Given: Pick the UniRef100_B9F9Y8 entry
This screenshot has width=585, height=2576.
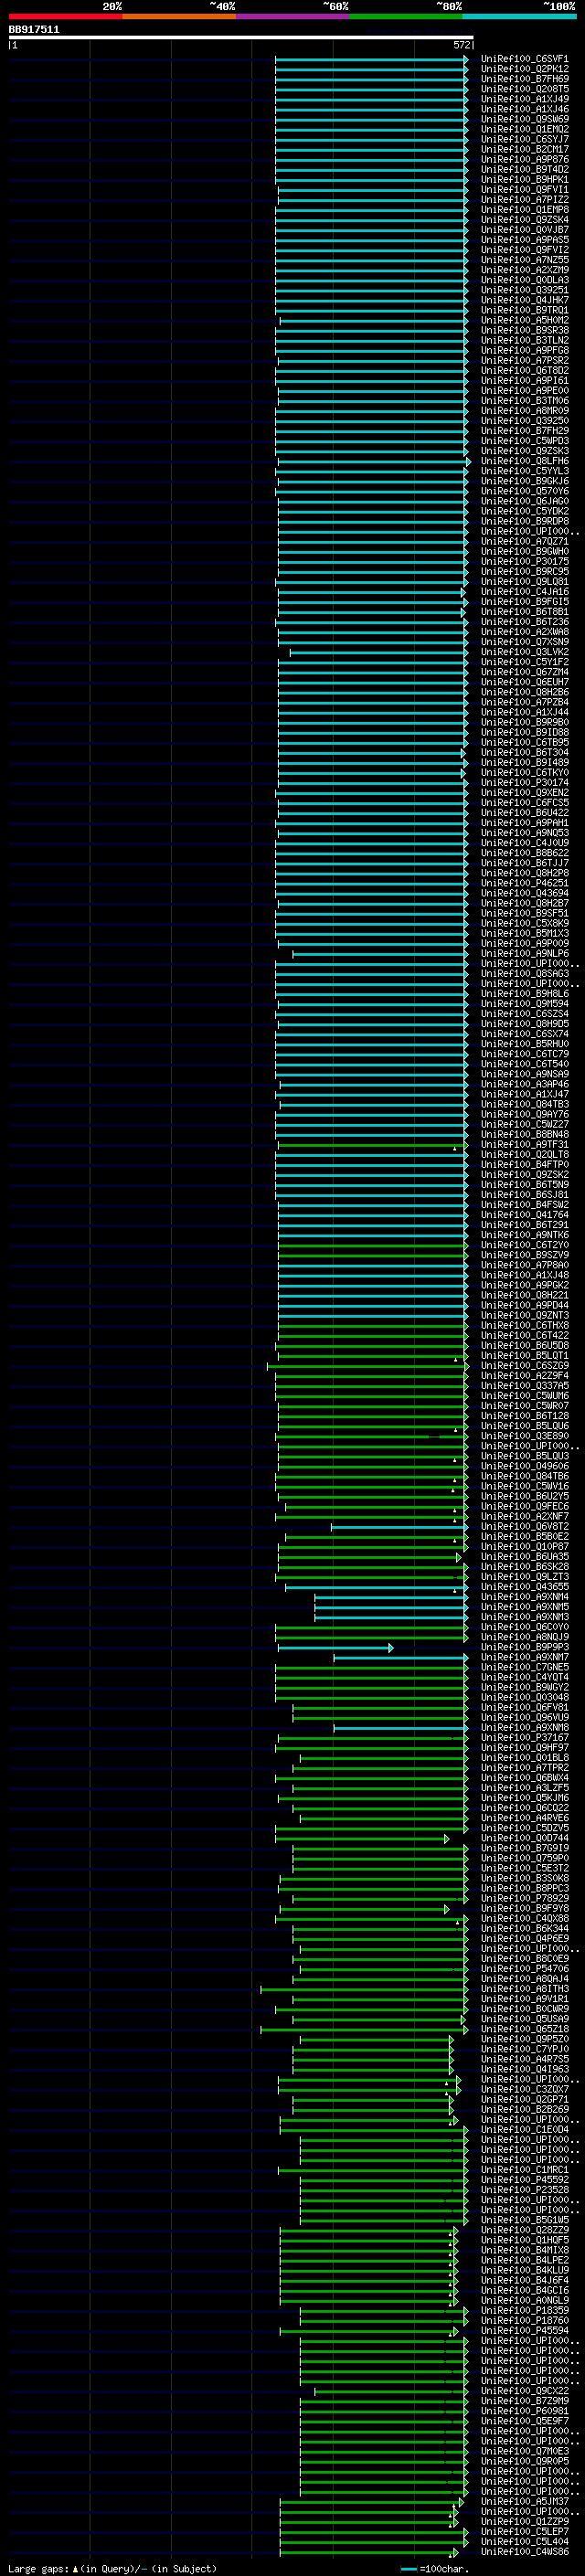Looking at the screenshot, I should pyautogui.click(x=525, y=1908).
